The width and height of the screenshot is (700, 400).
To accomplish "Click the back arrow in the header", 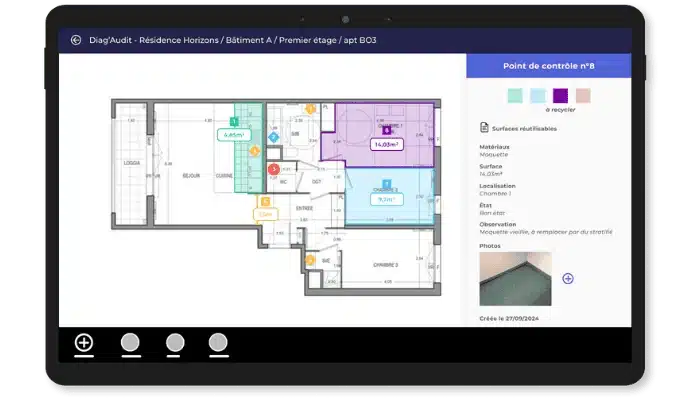I will tap(76, 40).
